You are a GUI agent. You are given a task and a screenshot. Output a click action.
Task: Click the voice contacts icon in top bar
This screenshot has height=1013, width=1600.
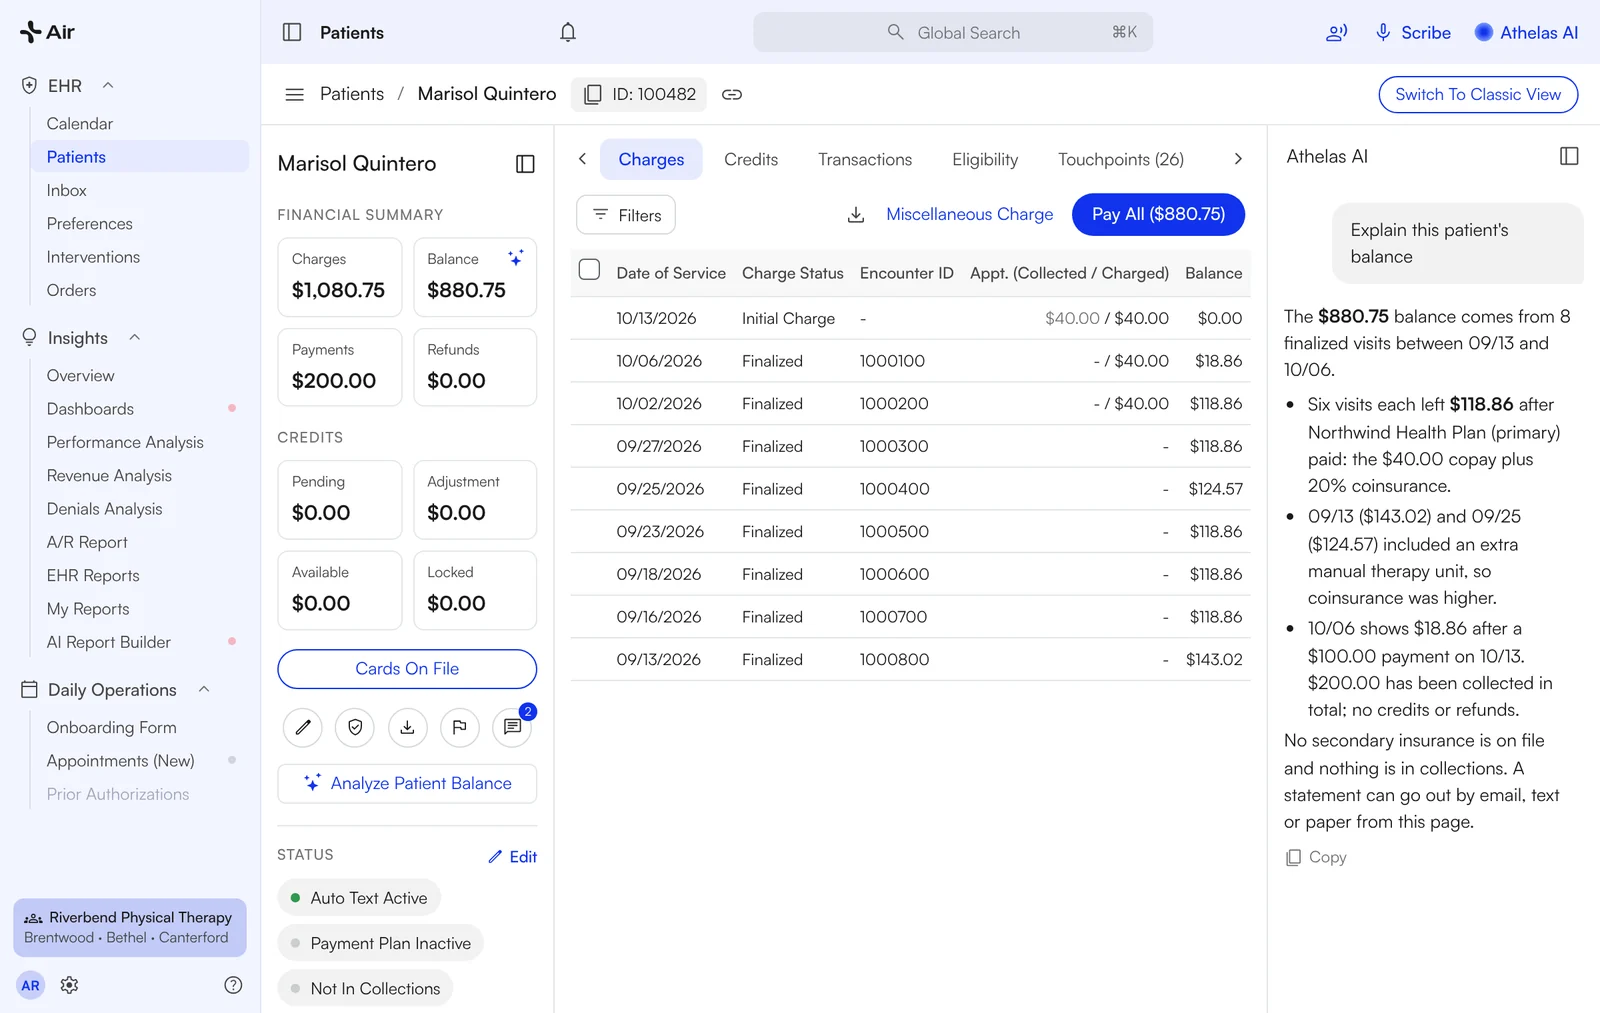click(x=1336, y=32)
